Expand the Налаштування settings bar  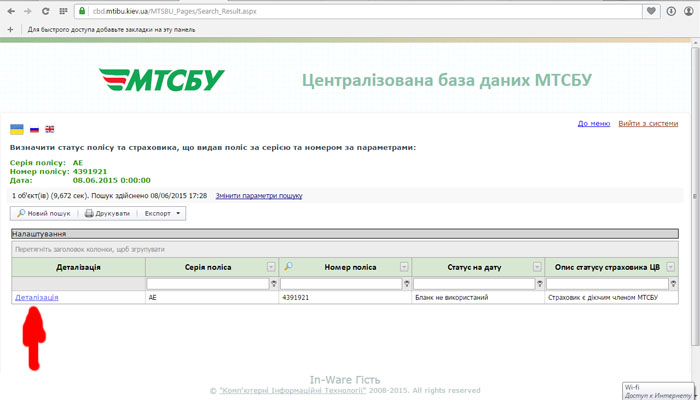pos(345,233)
